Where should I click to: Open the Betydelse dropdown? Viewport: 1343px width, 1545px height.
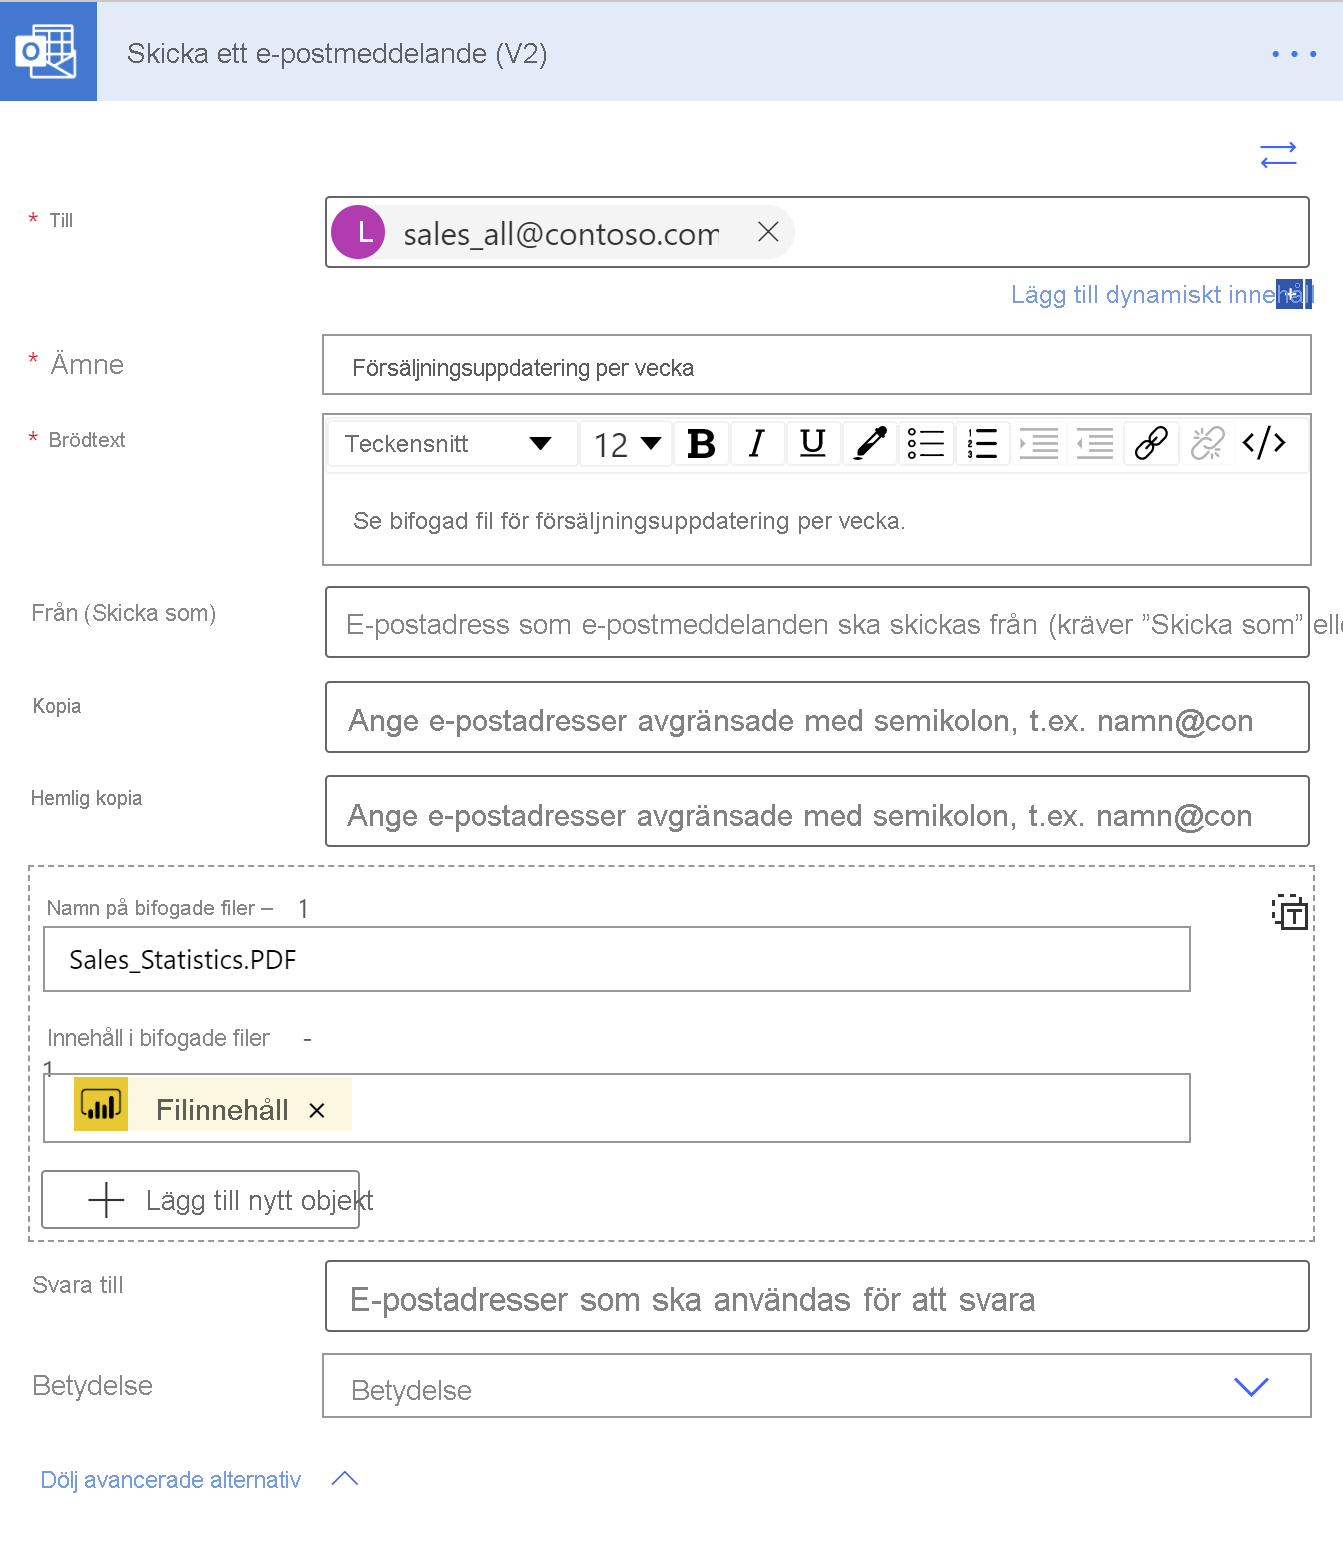(816, 1386)
